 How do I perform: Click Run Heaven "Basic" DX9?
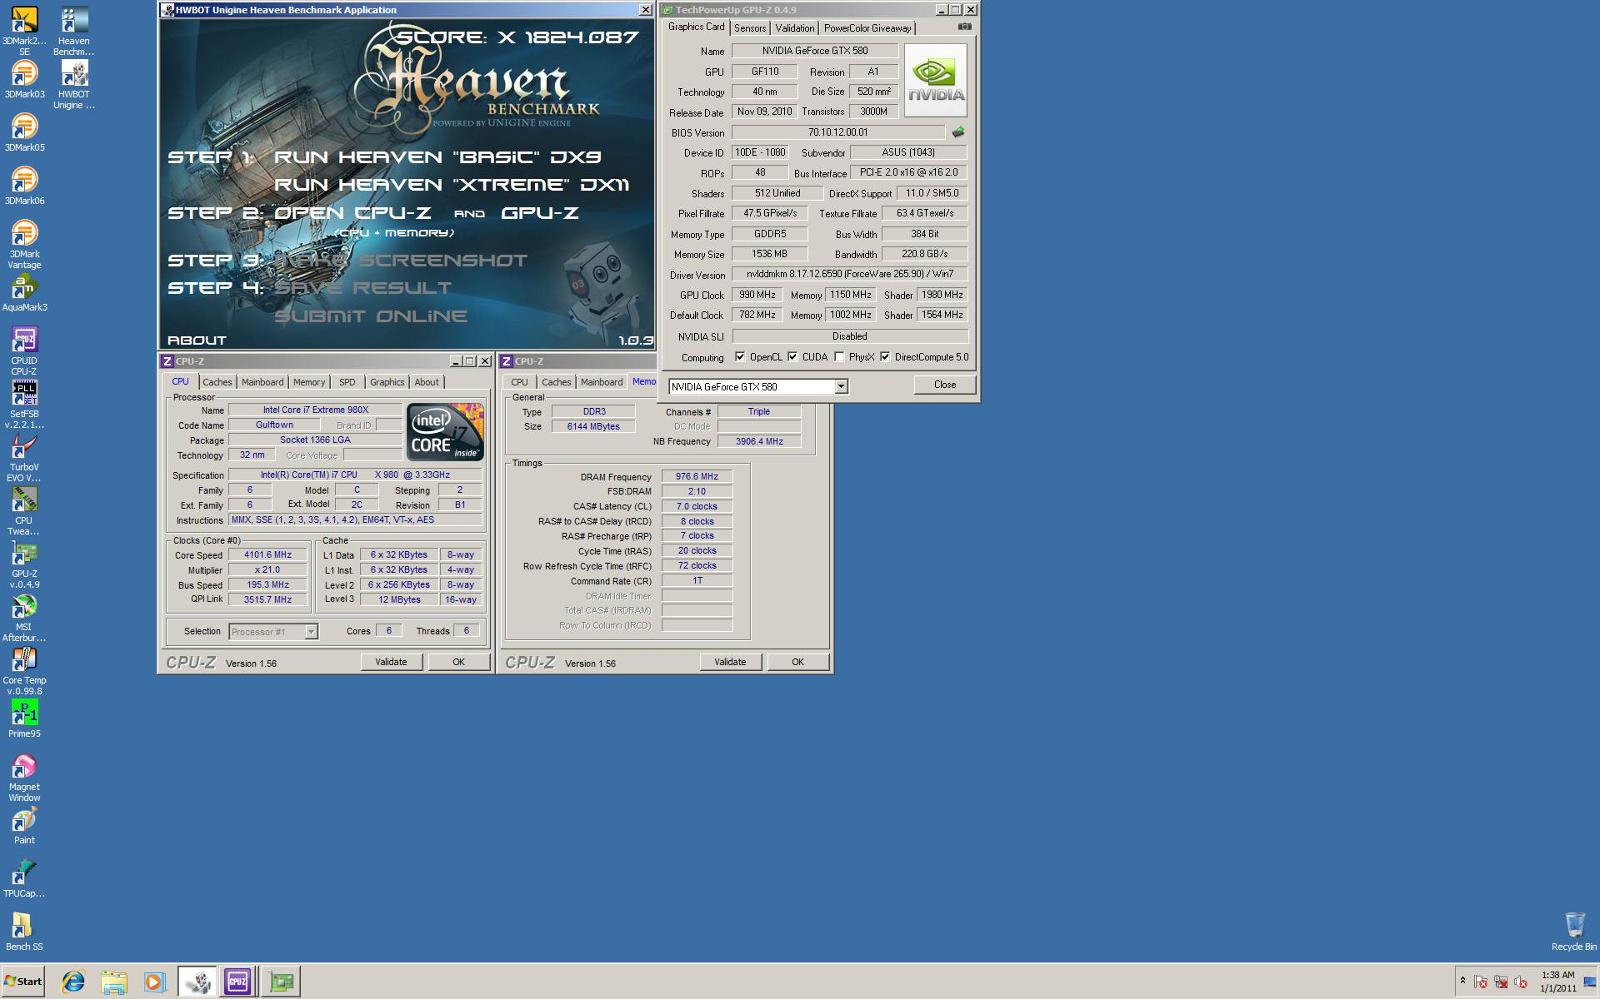coord(437,157)
